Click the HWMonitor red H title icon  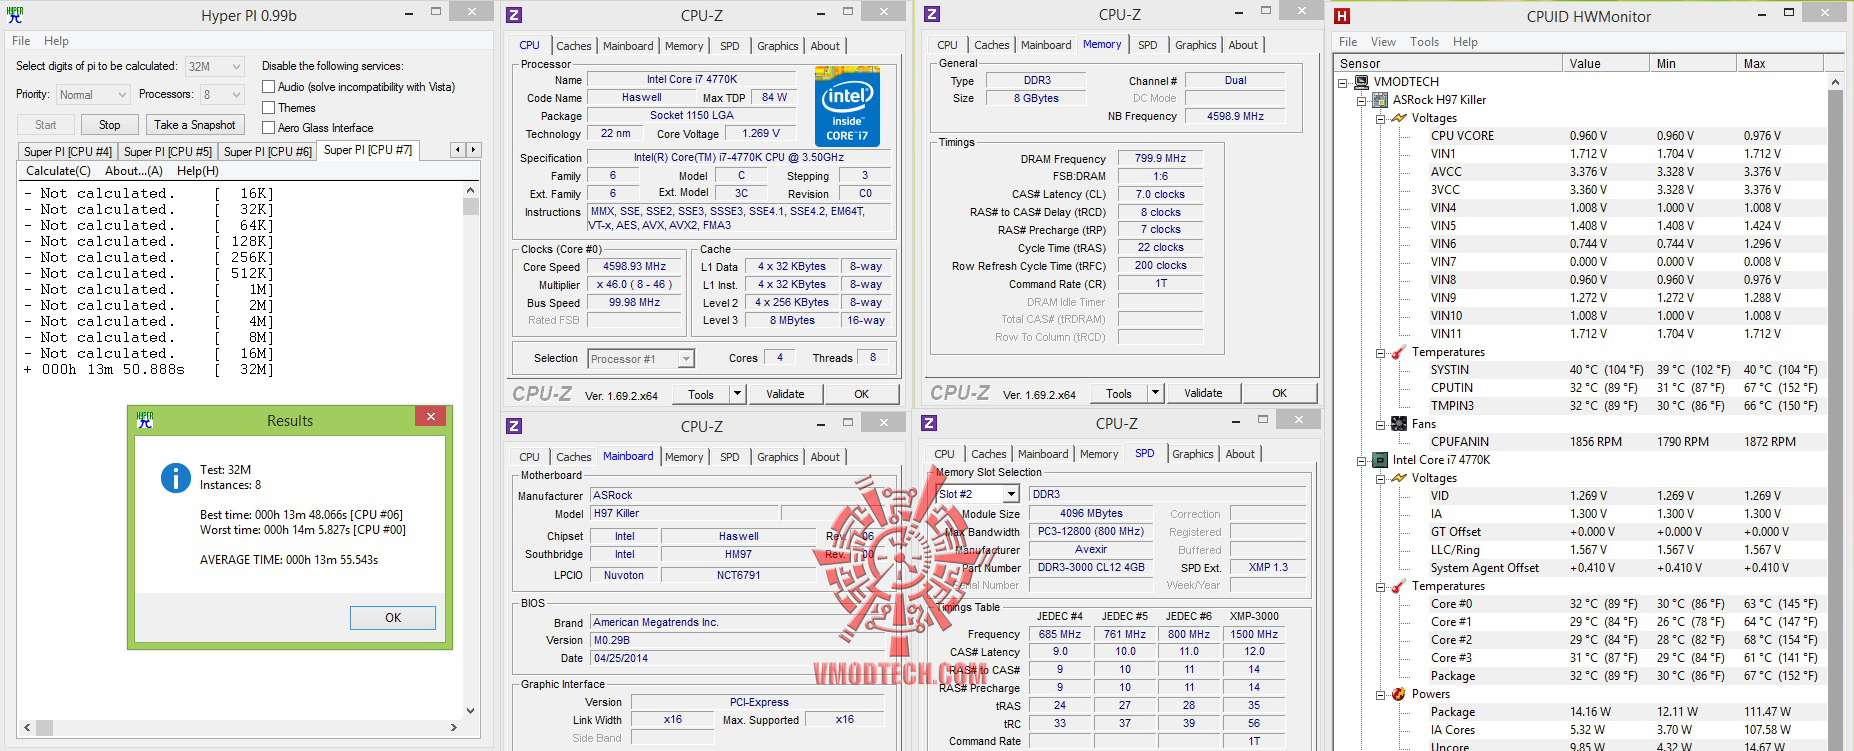tap(1342, 16)
